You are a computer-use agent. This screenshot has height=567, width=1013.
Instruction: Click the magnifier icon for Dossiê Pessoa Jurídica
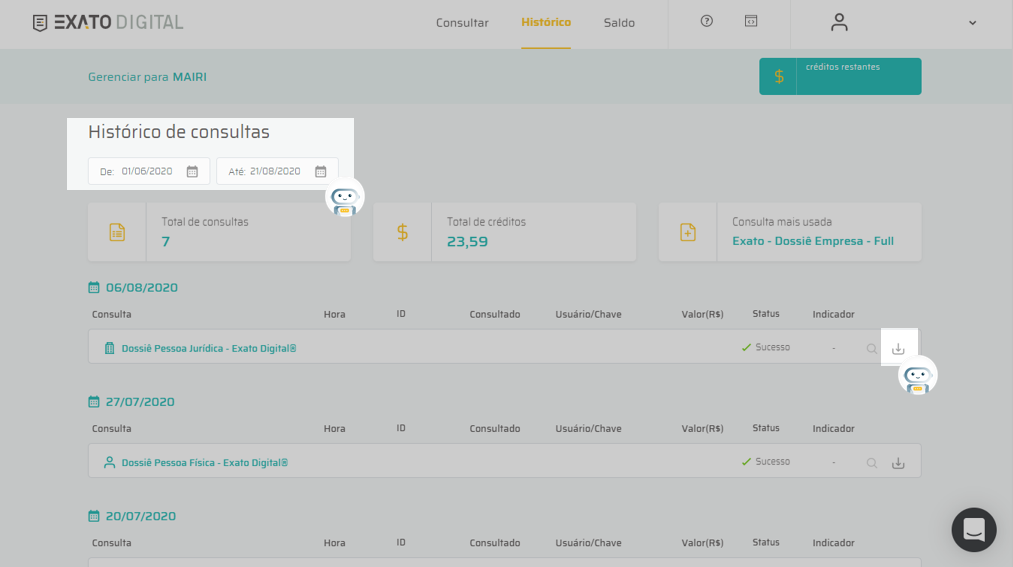point(872,349)
